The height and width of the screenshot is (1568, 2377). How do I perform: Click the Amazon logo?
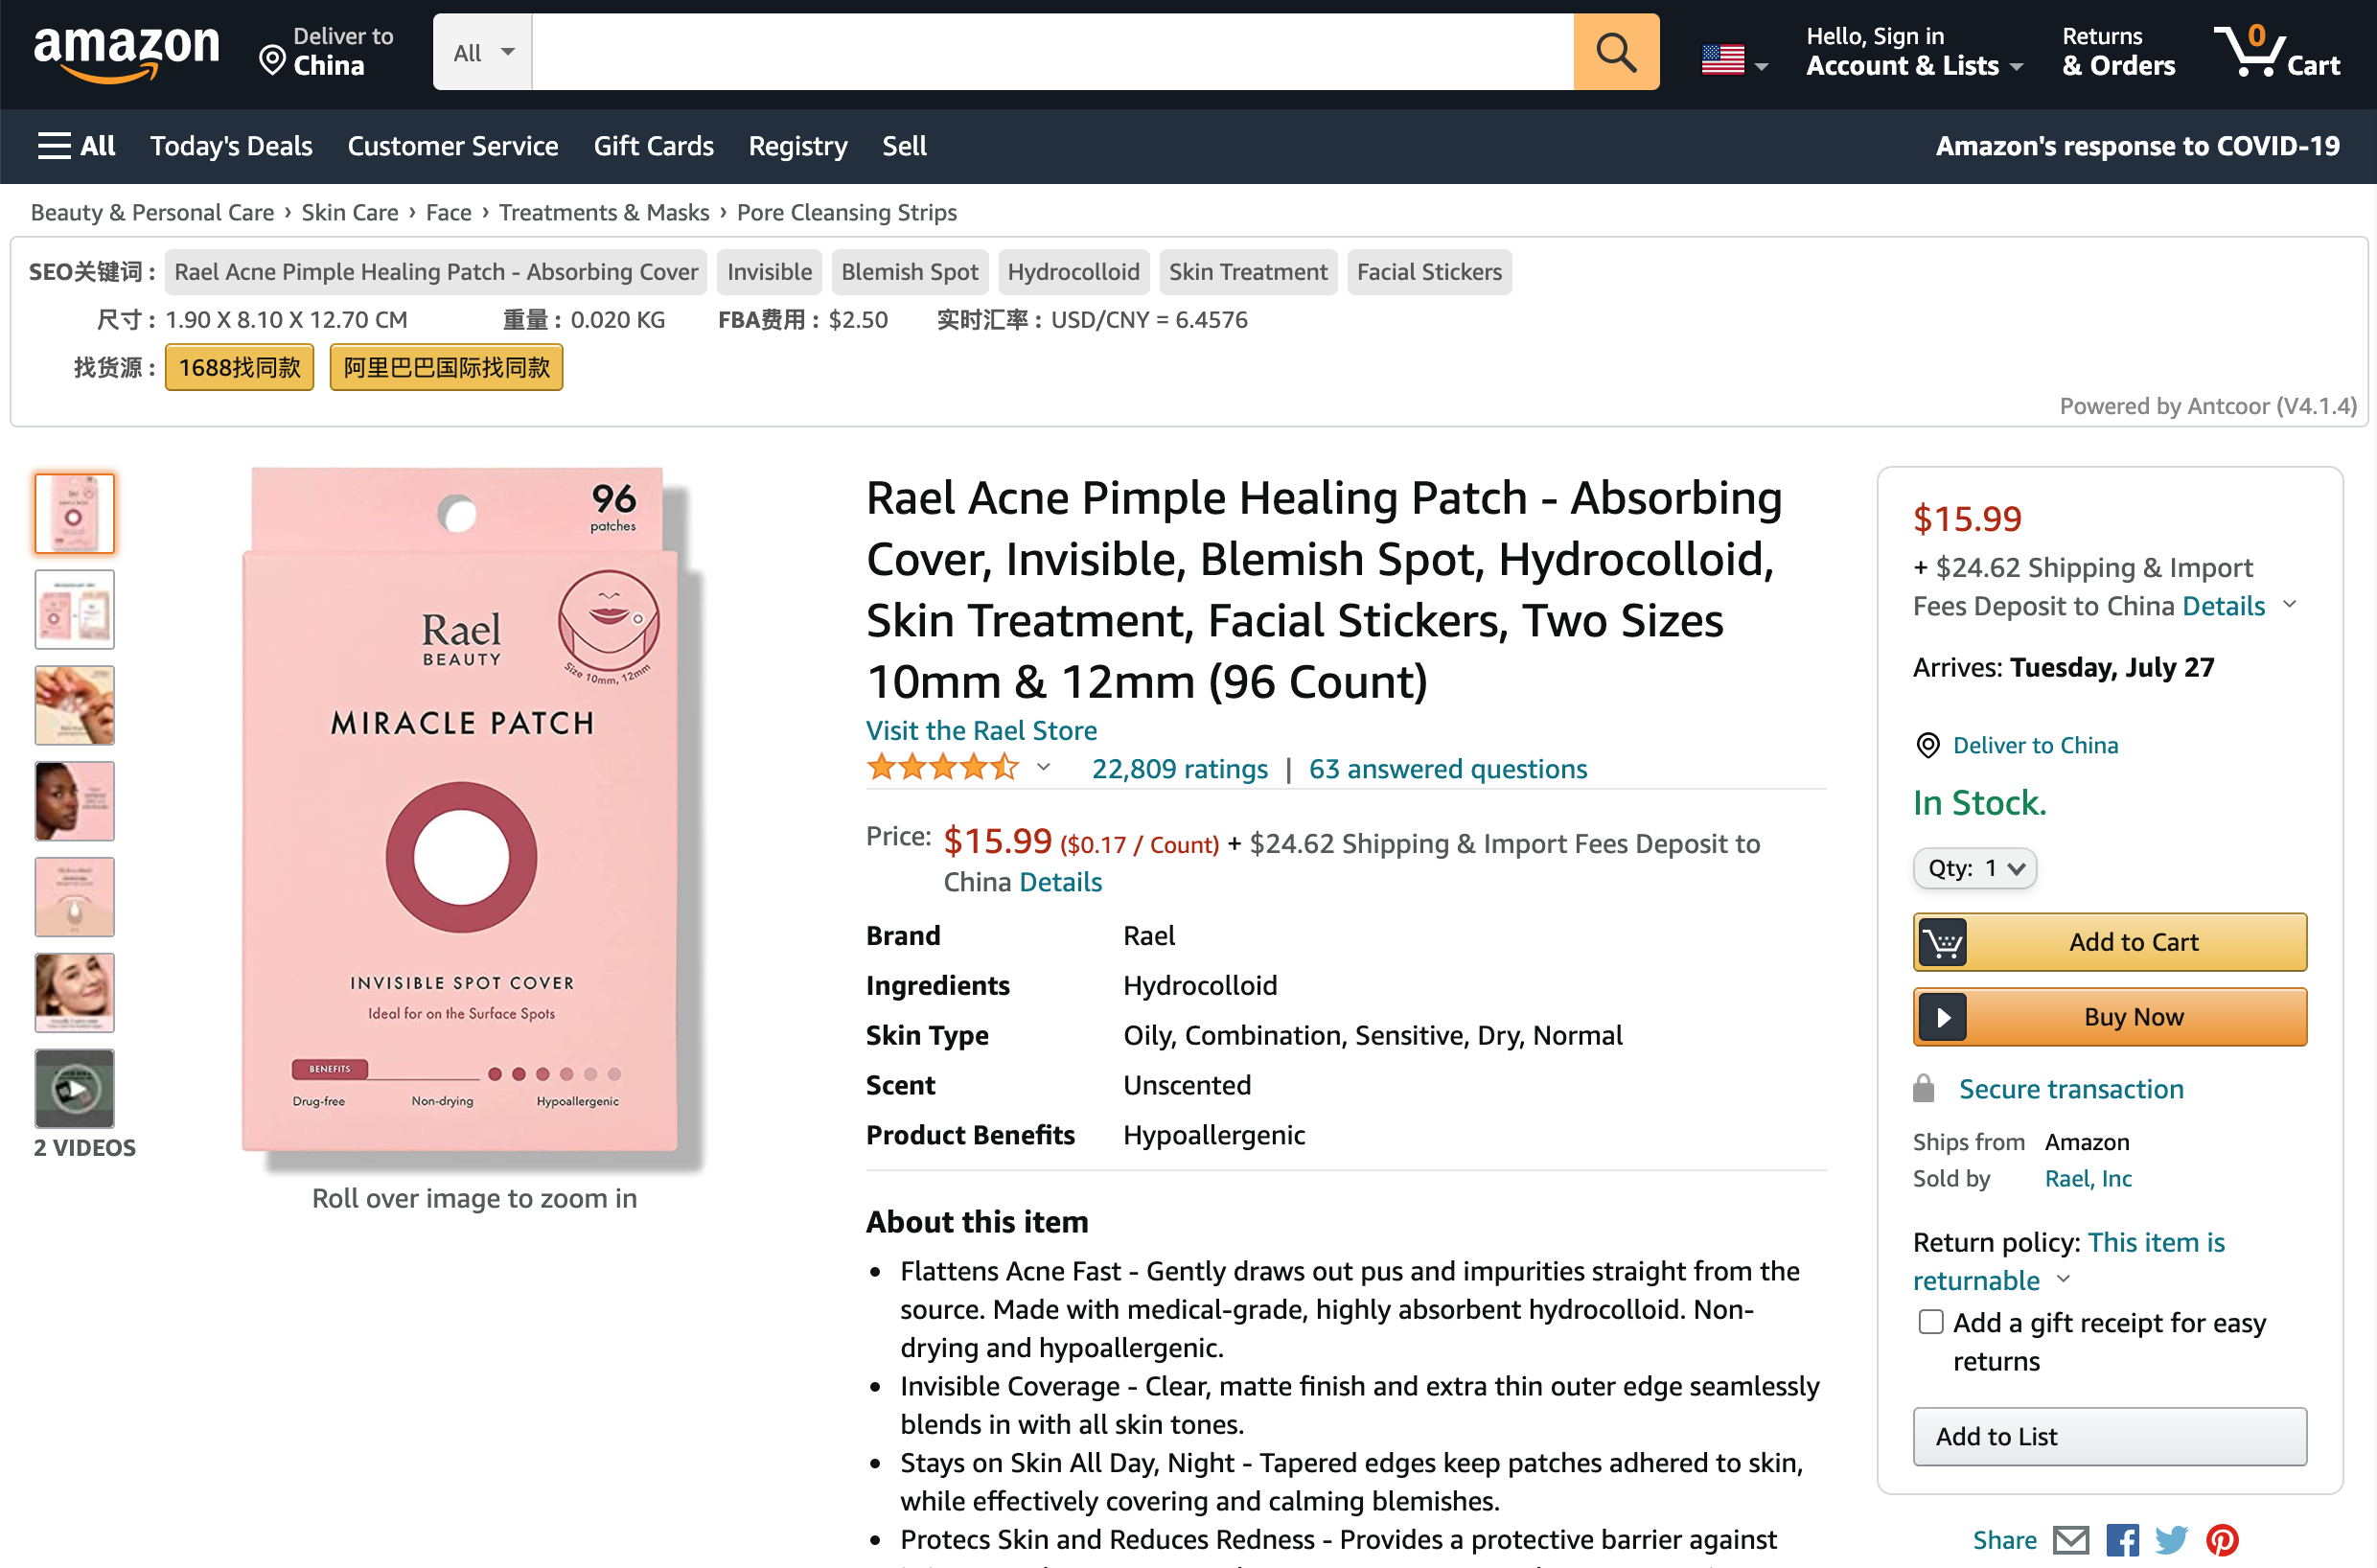coord(126,52)
